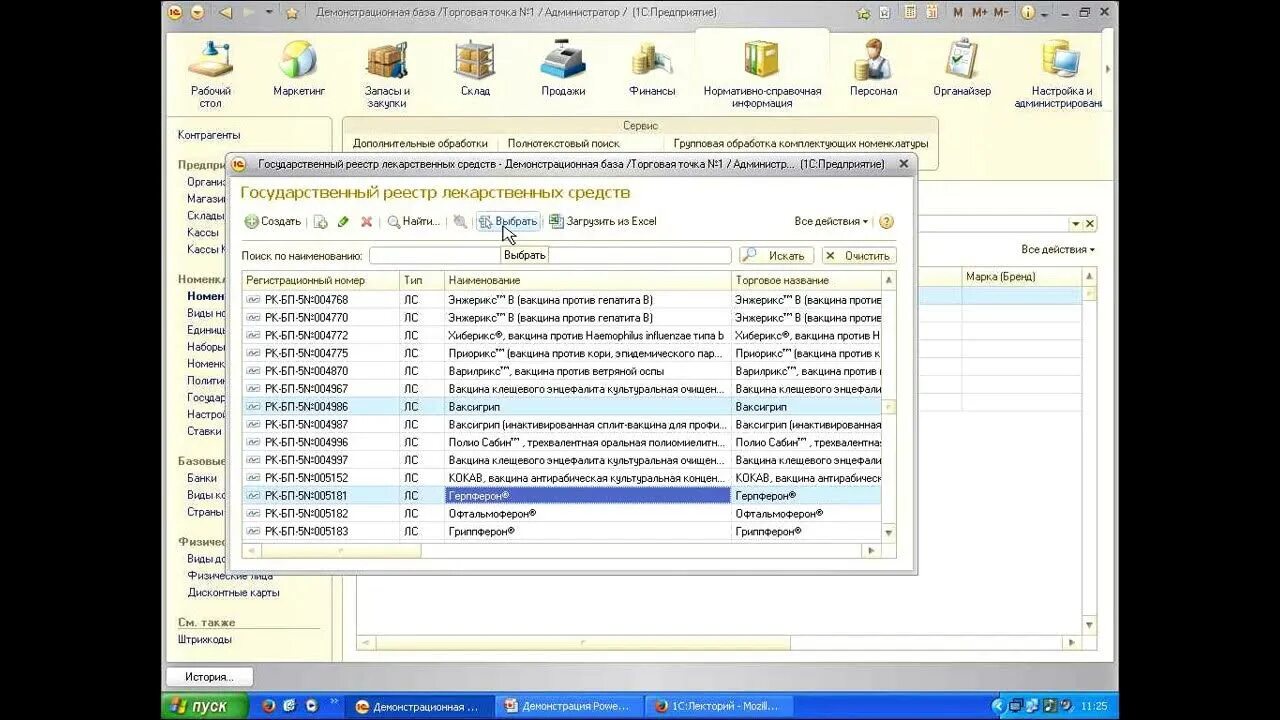The height and width of the screenshot is (720, 1280).
Task: Click the copy-record icon next to Создать
Action: point(321,222)
